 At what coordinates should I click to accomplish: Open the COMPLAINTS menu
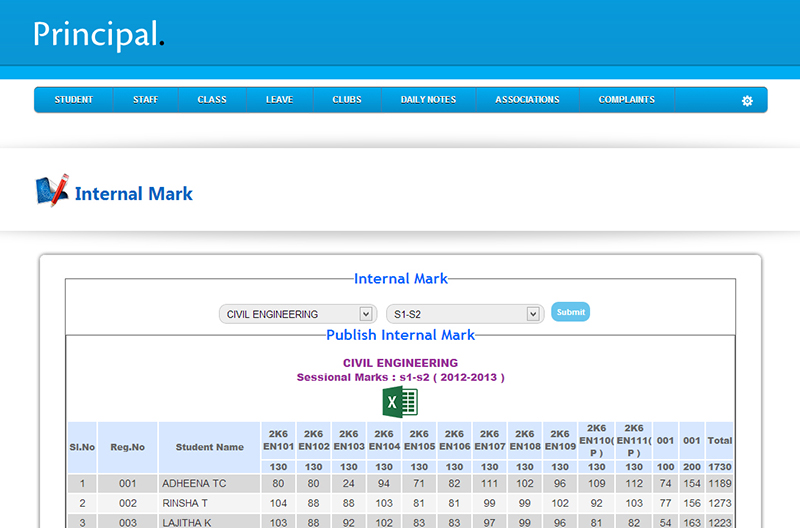coord(627,100)
